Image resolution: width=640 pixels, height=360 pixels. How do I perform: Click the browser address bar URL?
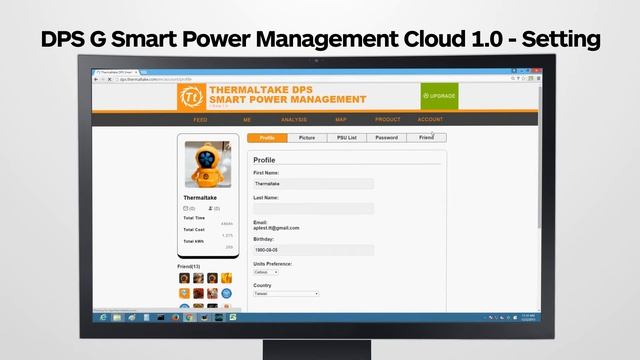156,79
